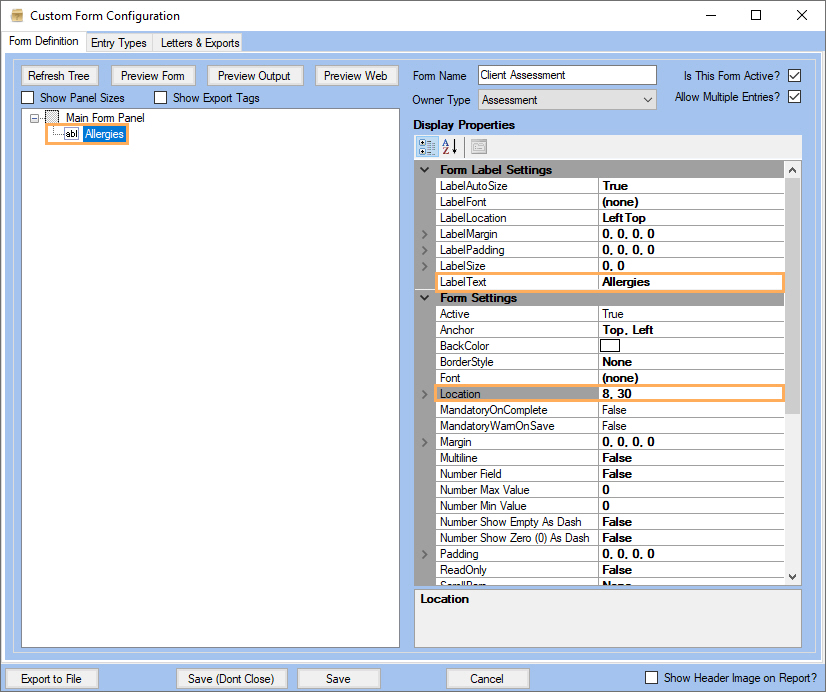Viewport: 826px width, 692px height.
Task: Click Export to File button
Action: pos(52,679)
